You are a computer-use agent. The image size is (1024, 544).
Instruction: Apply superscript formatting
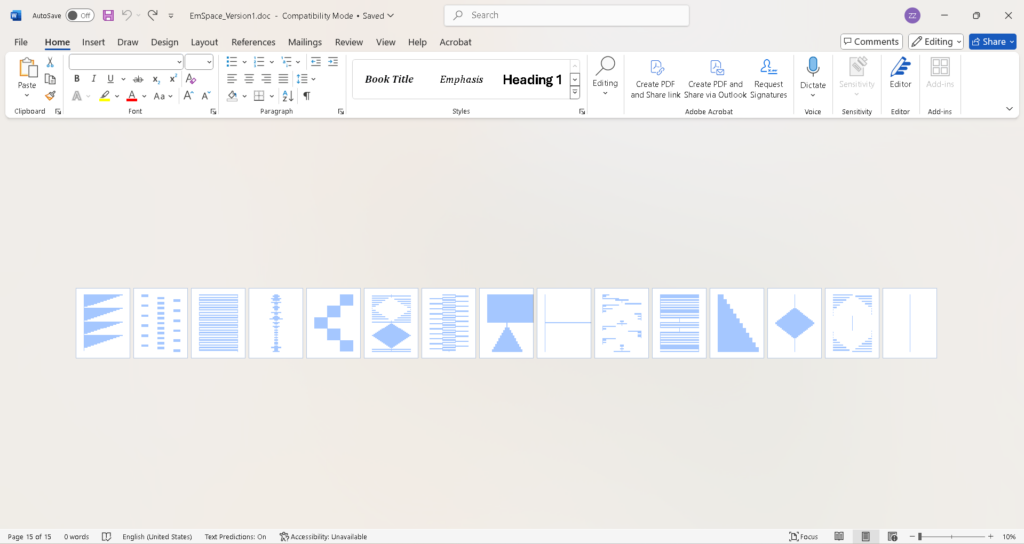[173, 79]
